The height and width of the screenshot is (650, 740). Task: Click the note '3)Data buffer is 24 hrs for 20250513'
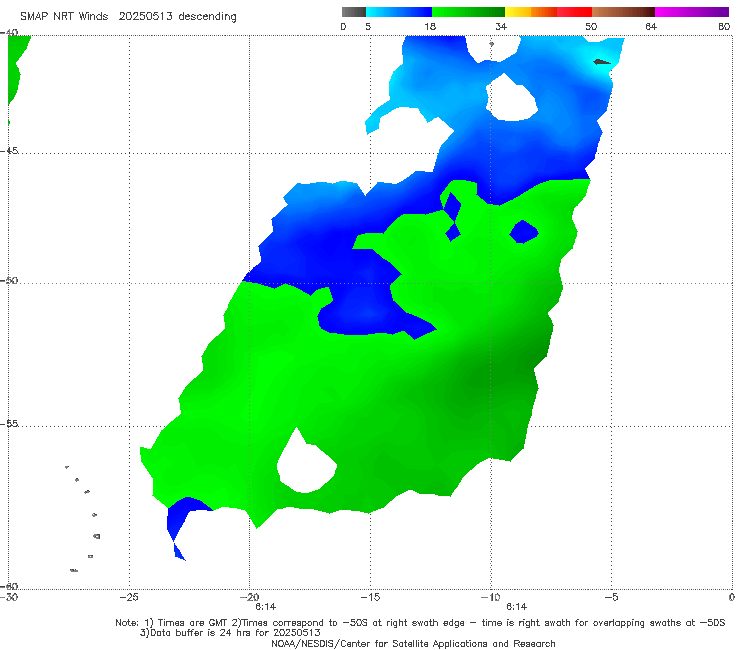230,633
